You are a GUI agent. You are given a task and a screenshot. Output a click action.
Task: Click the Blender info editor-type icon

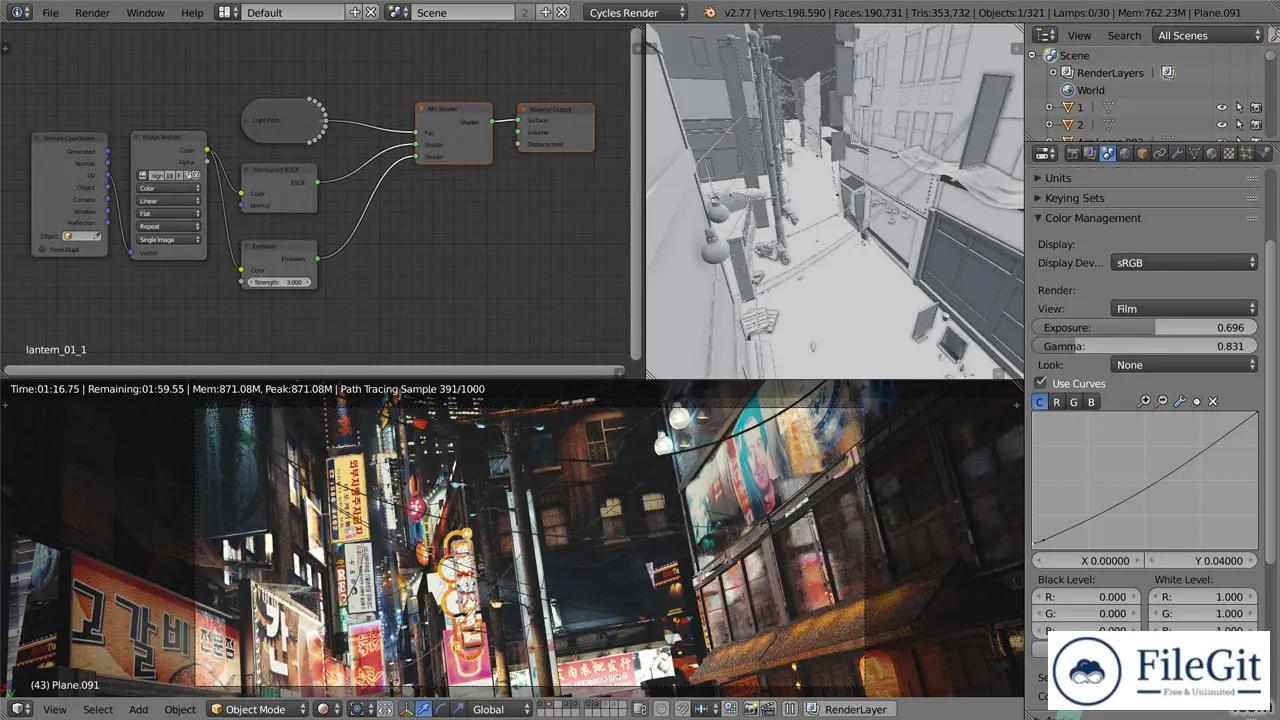[x=19, y=12]
